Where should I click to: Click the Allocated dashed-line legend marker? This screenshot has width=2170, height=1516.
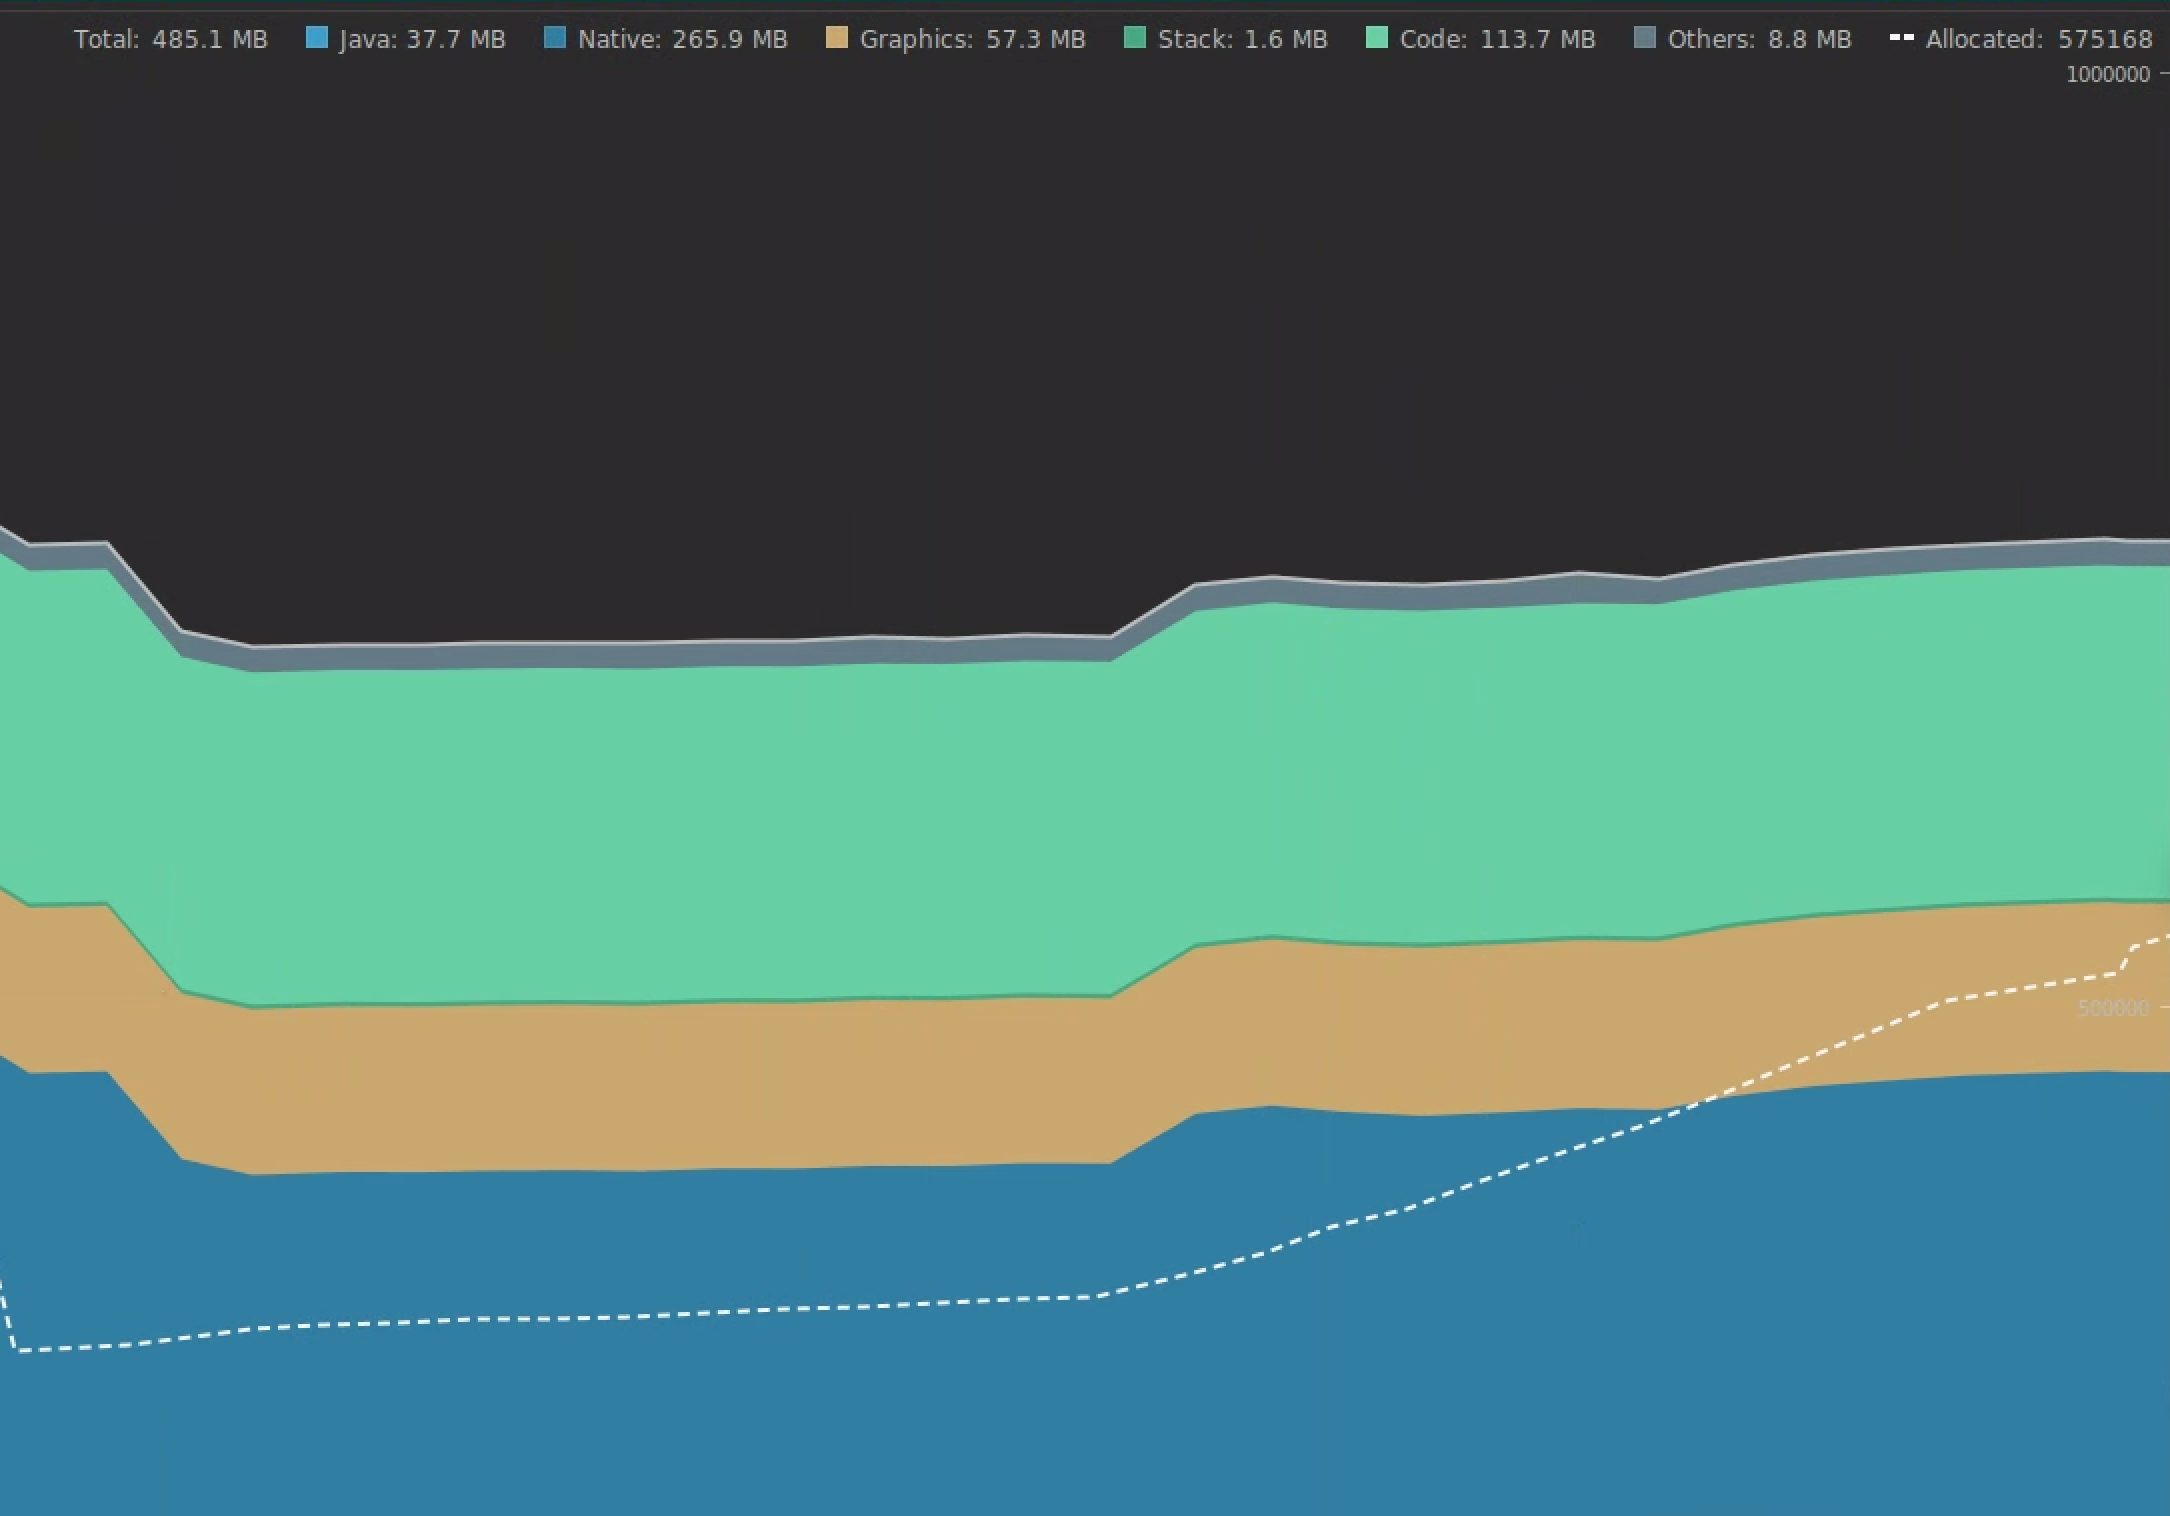[x=1903, y=39]
